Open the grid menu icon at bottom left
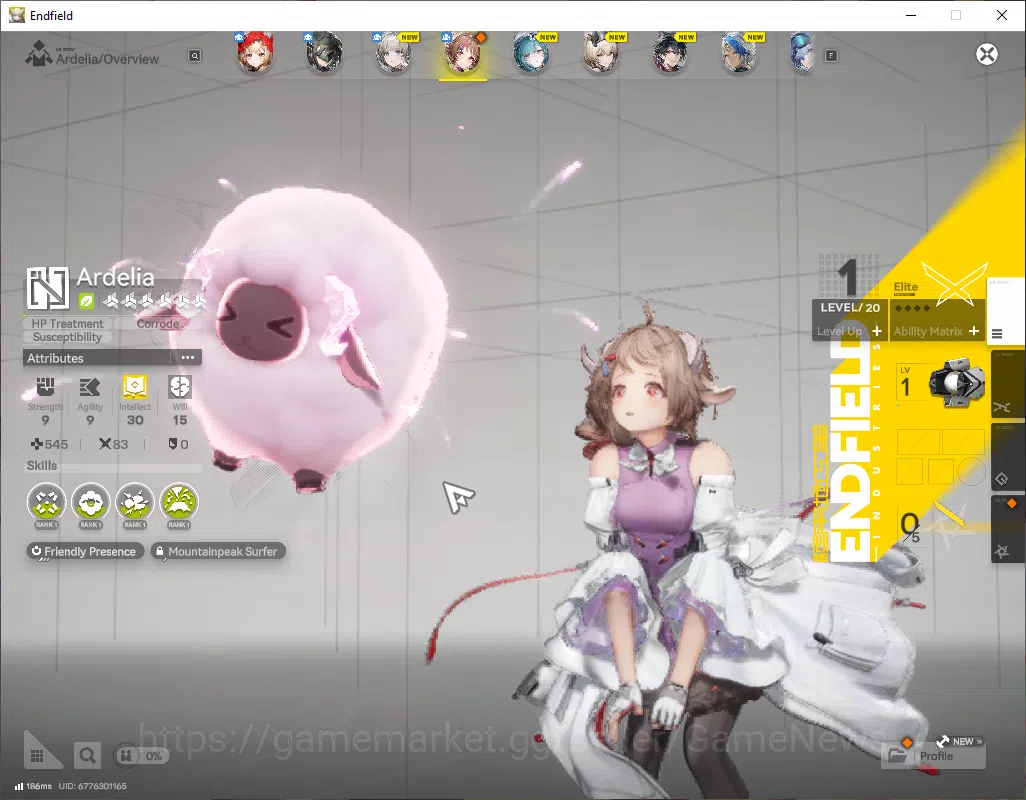 coord(37,756)
